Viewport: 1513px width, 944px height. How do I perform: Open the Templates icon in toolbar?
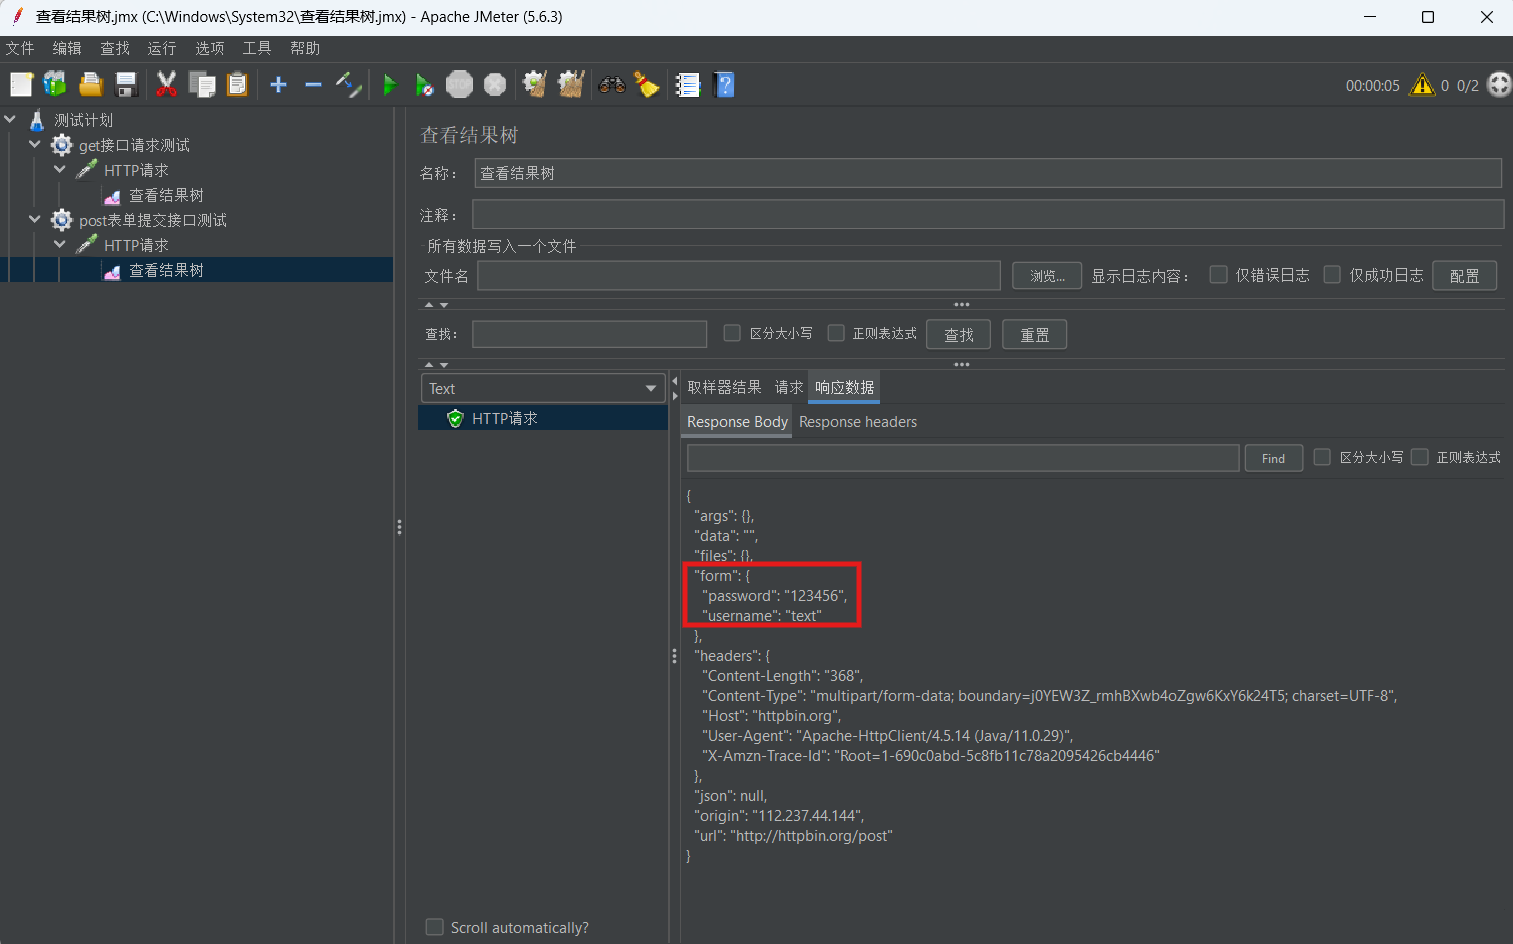(55, 85)
